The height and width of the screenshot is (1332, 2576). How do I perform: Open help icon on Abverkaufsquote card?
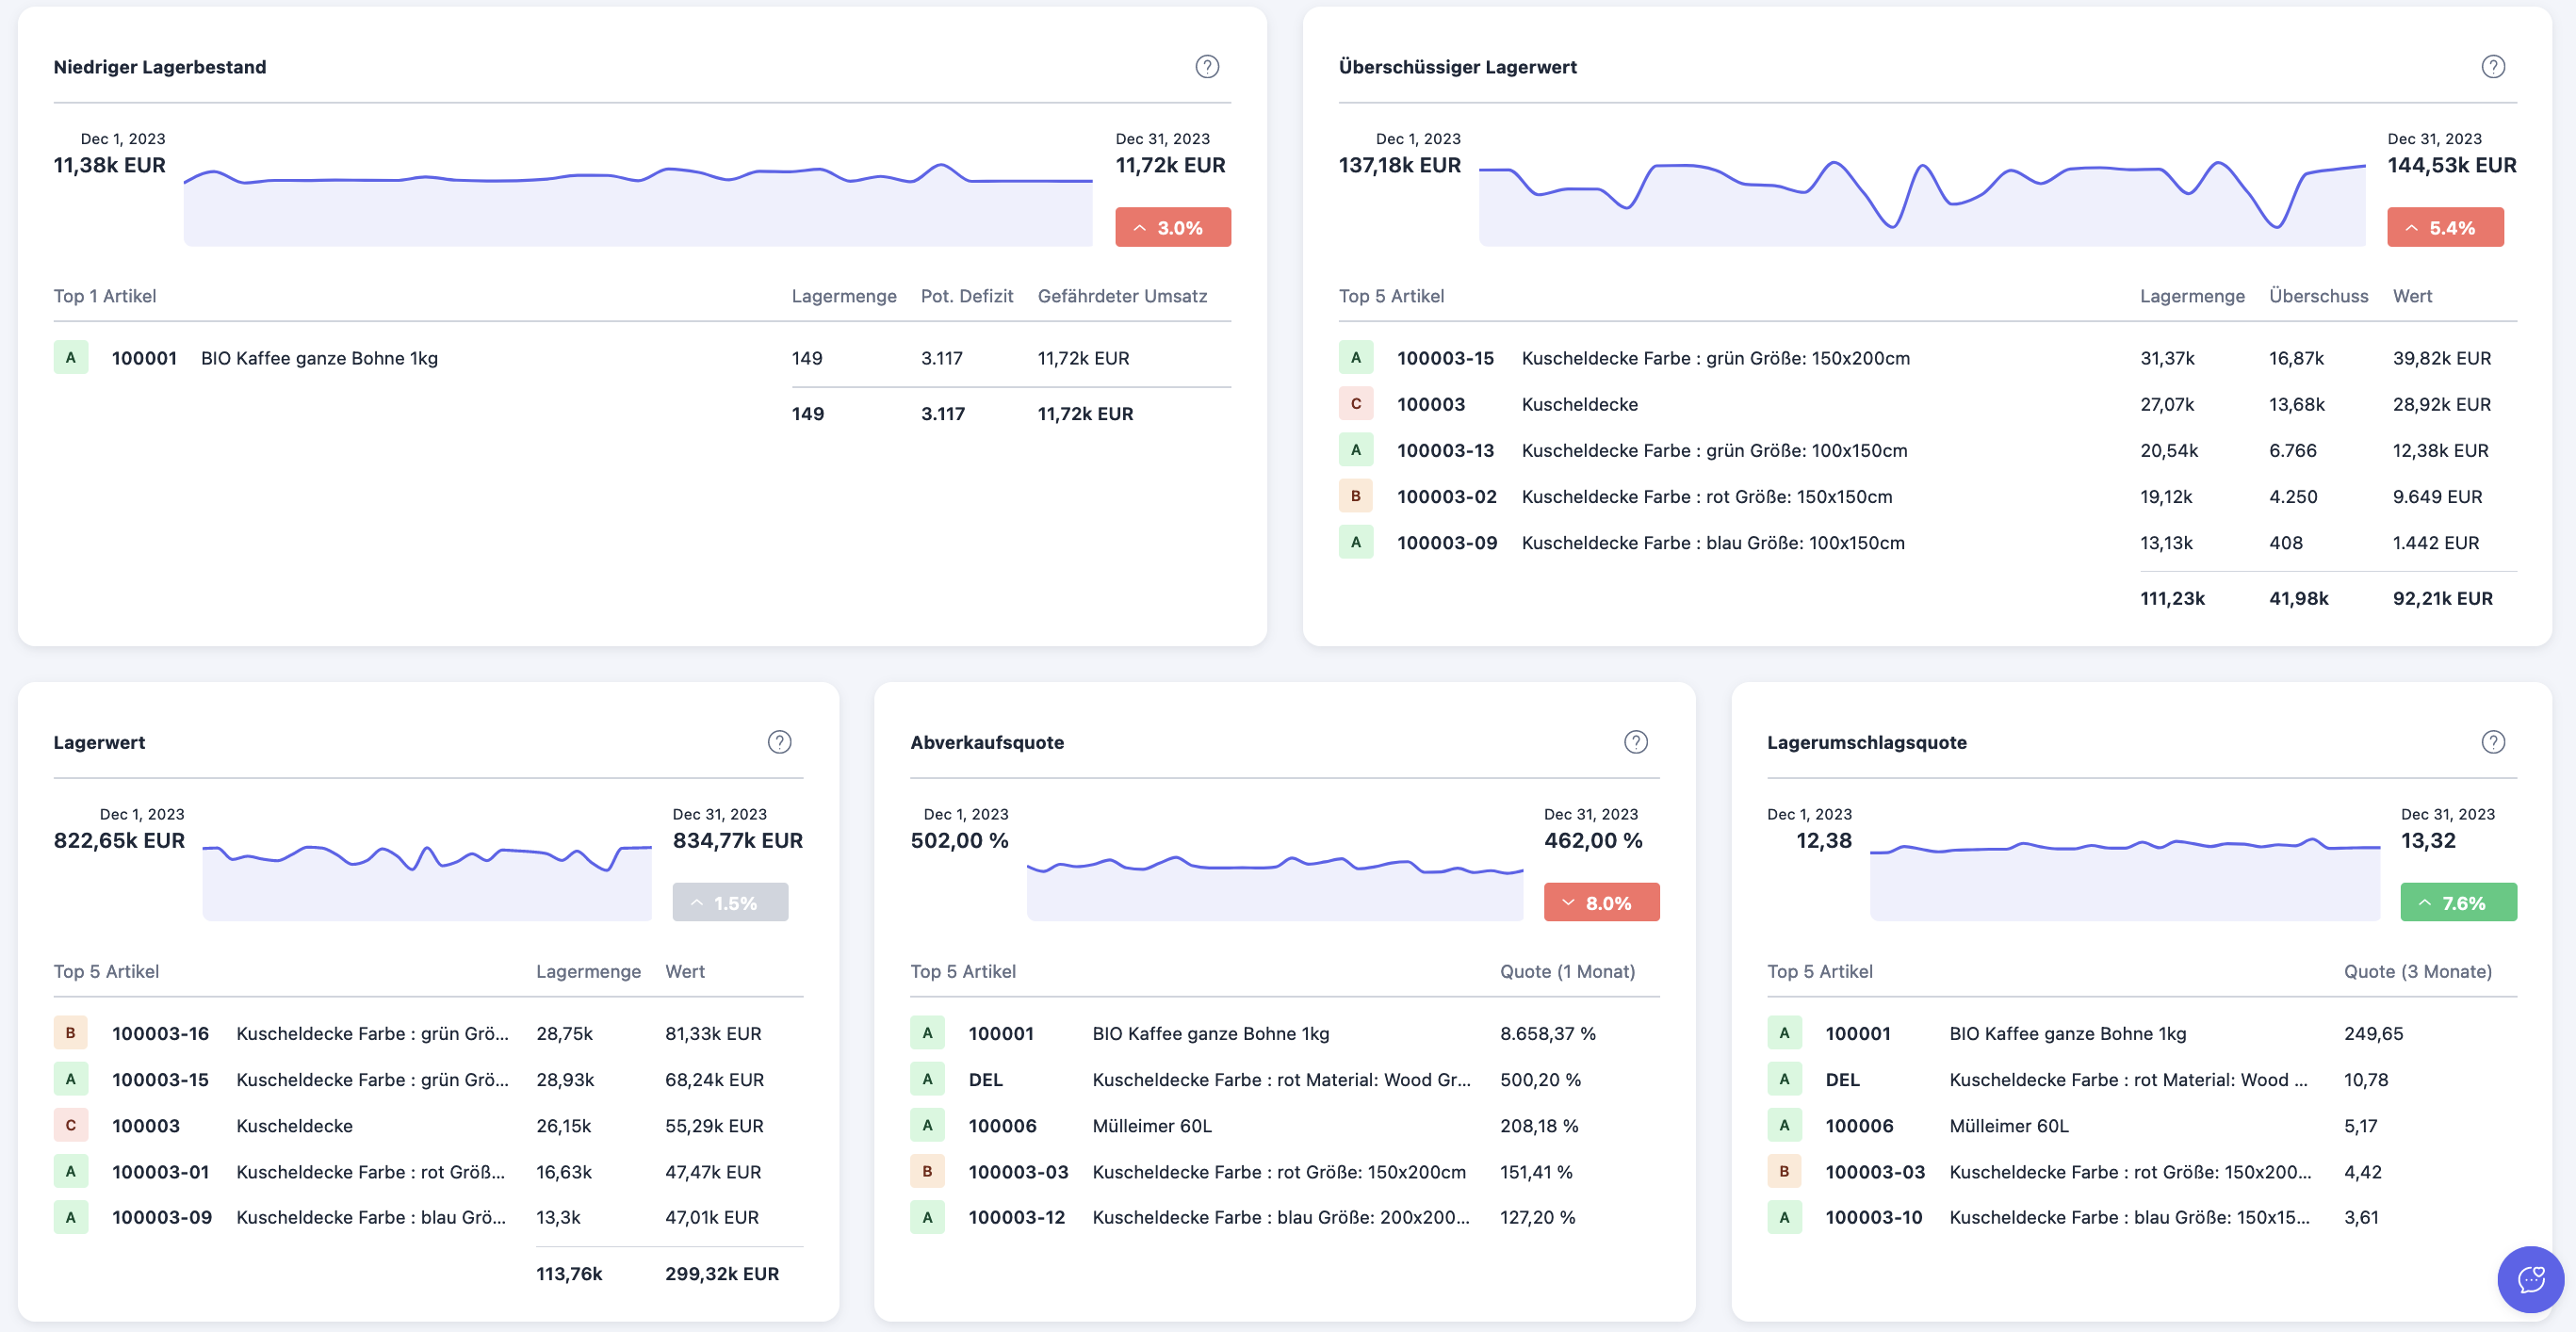coord(1635,742)
